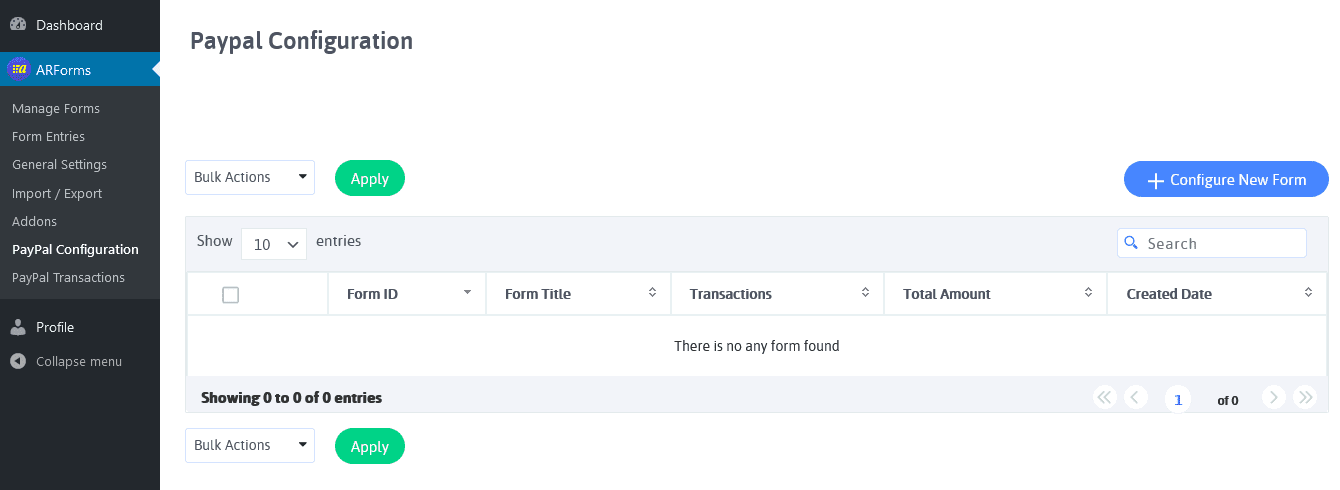Click the search magnifier icon
The width and height of the screenshot is (1340, 490).
pos(1131,243)
